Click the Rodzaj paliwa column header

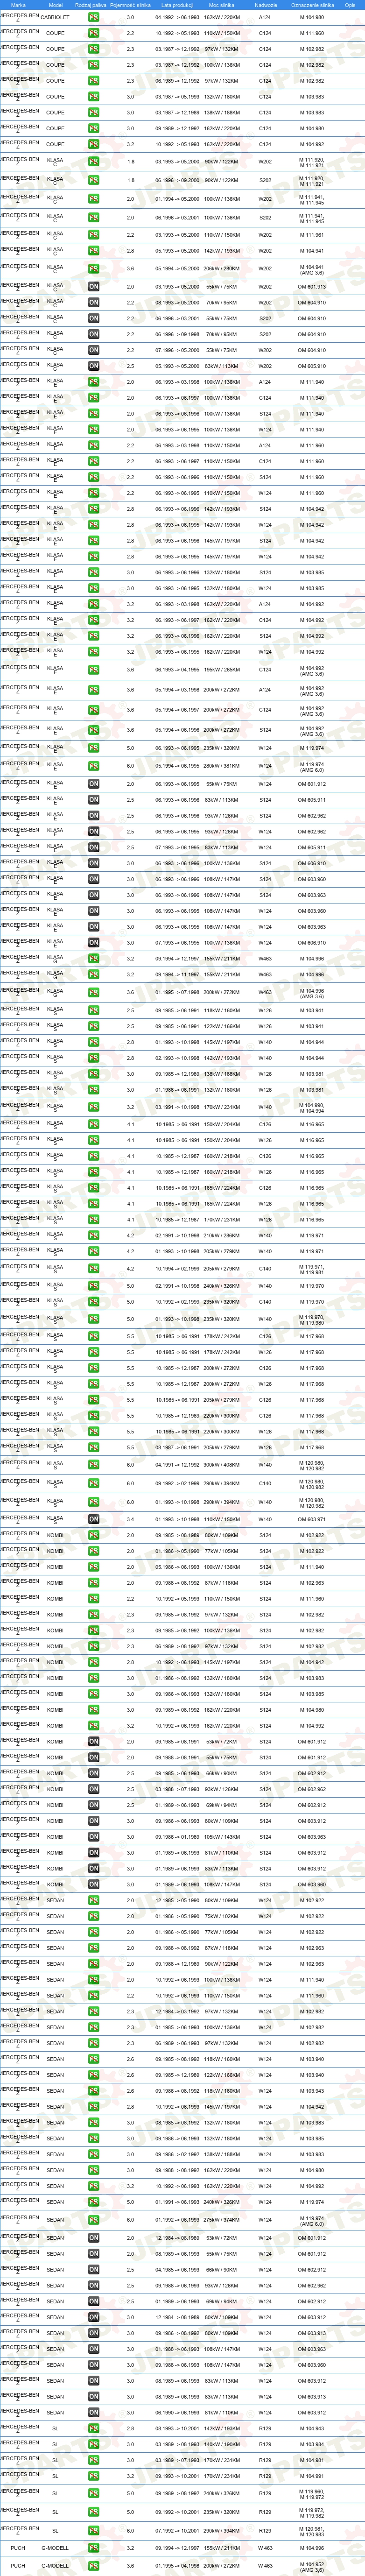pyautogui.click(x=91, y=5)
